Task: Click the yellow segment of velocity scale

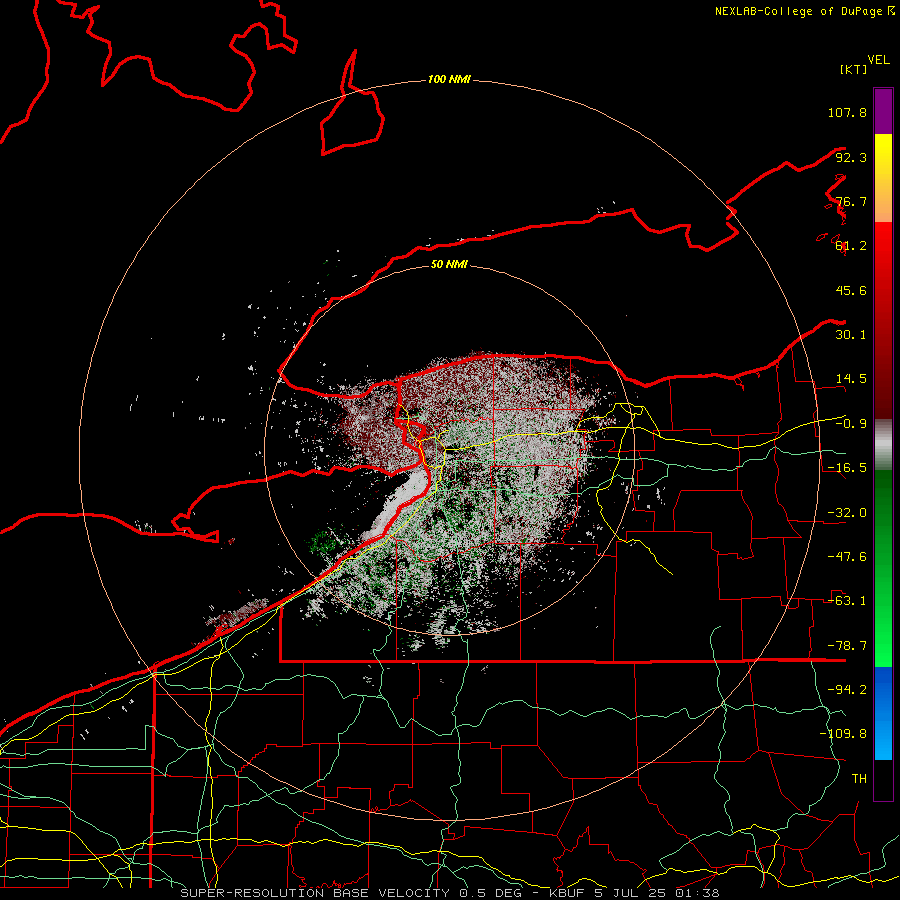Action: point(883,178)
